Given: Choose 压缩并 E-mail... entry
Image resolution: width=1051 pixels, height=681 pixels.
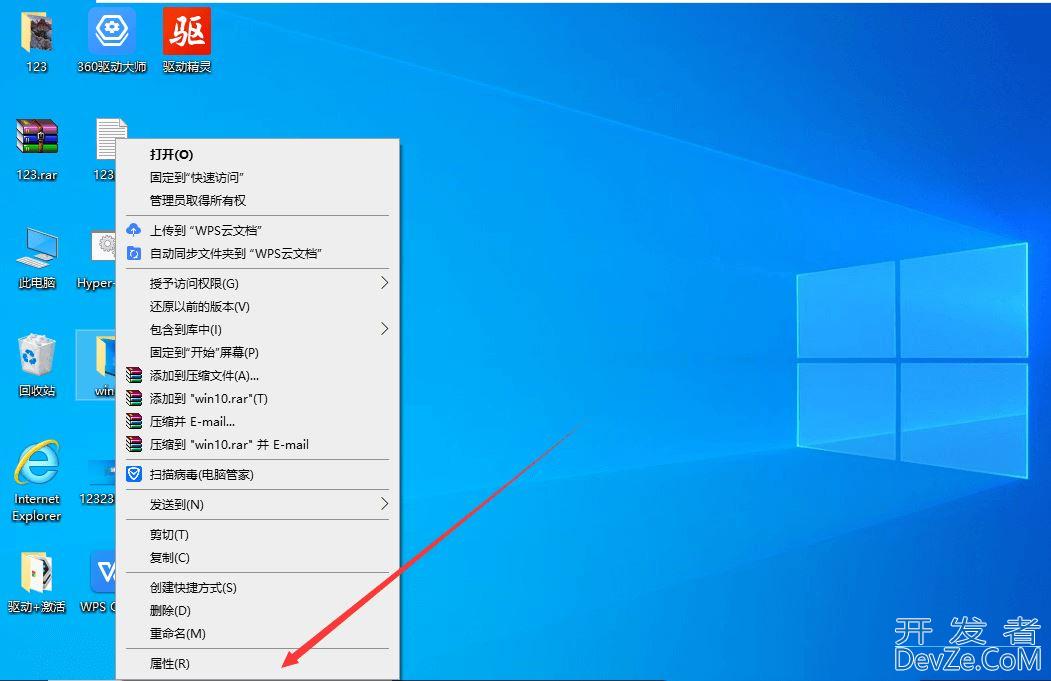Looking at the screenshot, I should (x=257, y=422).
